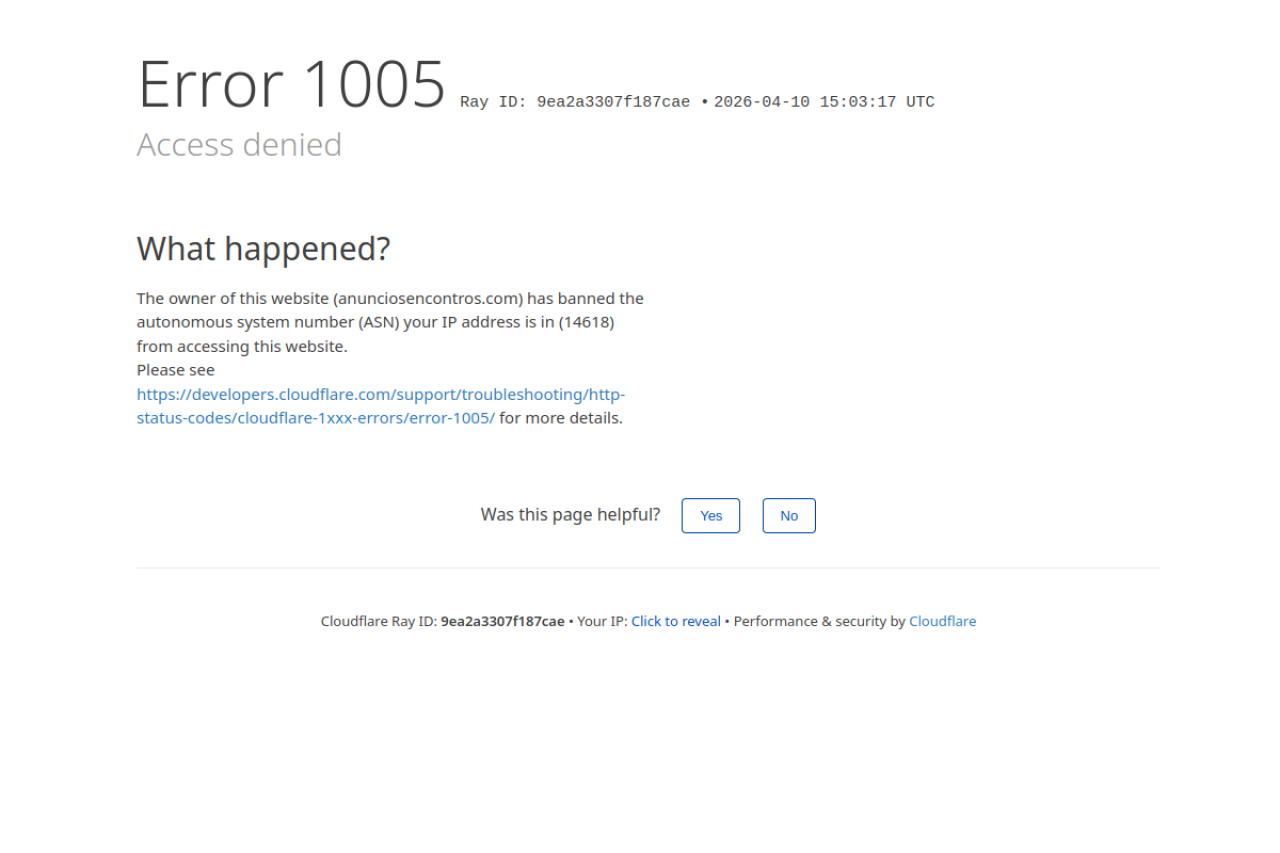Click the Ray ID beside the error title
The height and width of the screenshot is (853, 1280).
click(x=575, y=102)
